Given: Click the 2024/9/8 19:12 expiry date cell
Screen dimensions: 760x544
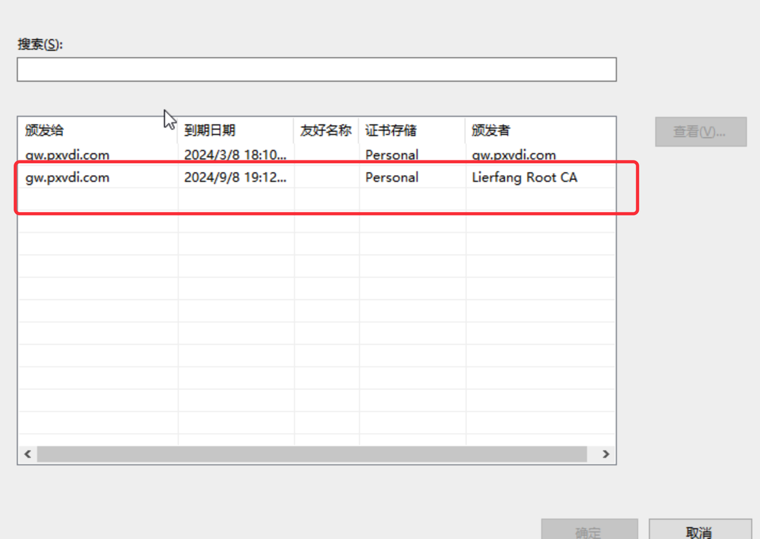Looking at the screenshot, I should click(235, 178).
